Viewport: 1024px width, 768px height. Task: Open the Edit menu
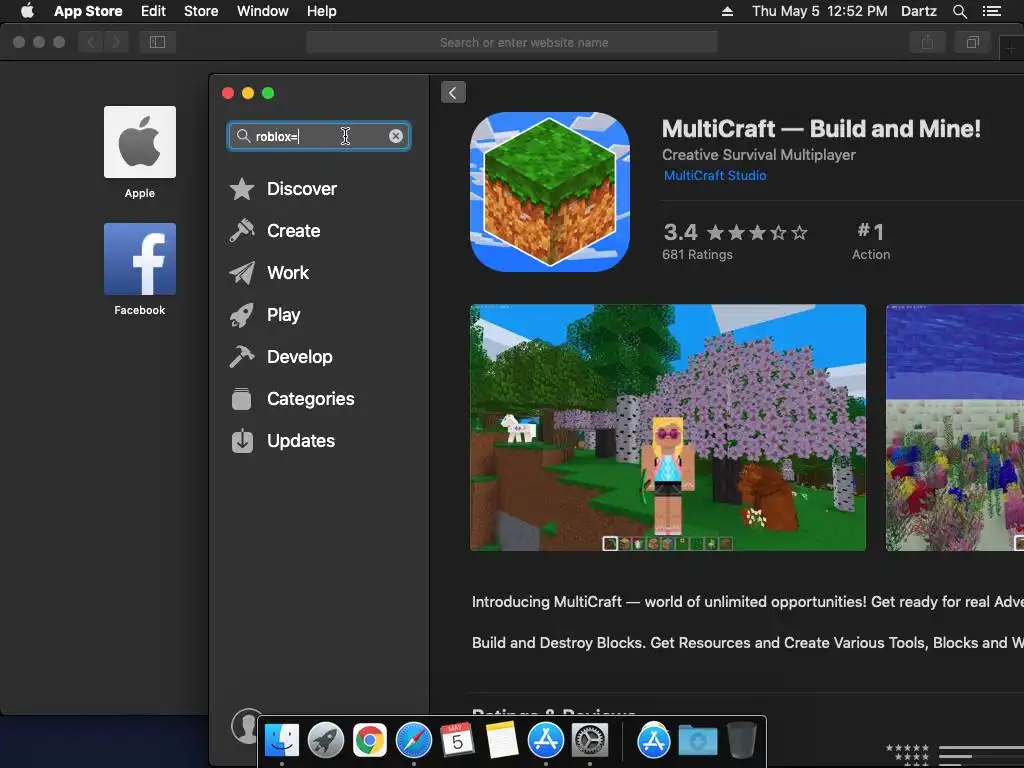pyautogui.click(x=153, y=11)
